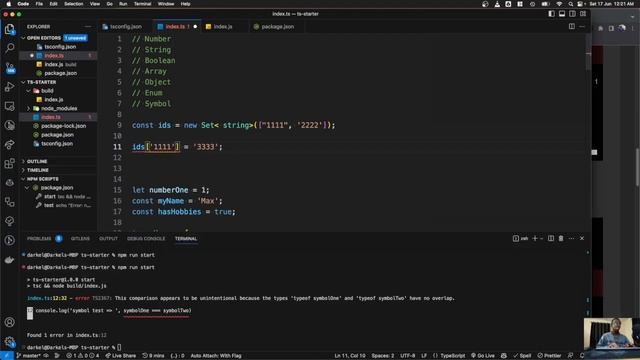This screenshot has width=640, height=360.
Task: Collapse the build folder
Action: click(x=29, y=91)
